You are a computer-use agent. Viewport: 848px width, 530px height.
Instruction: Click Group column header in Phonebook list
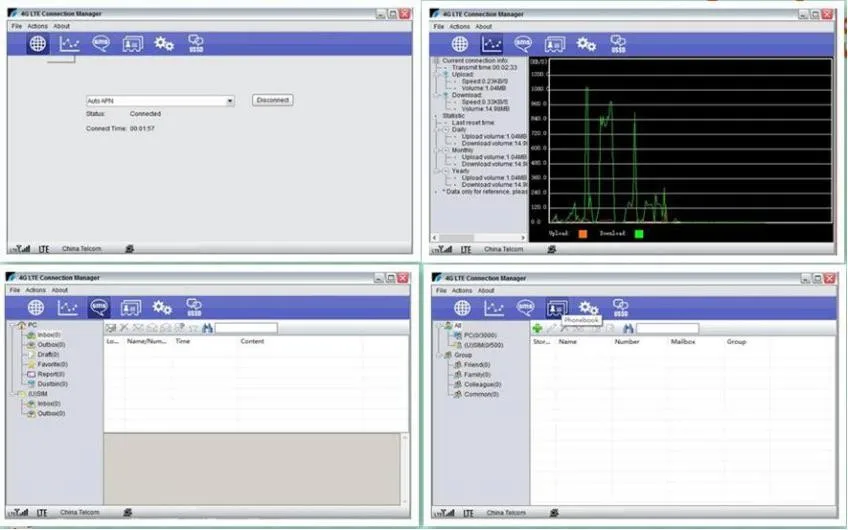pyautogui.click(x=737, y=342)
